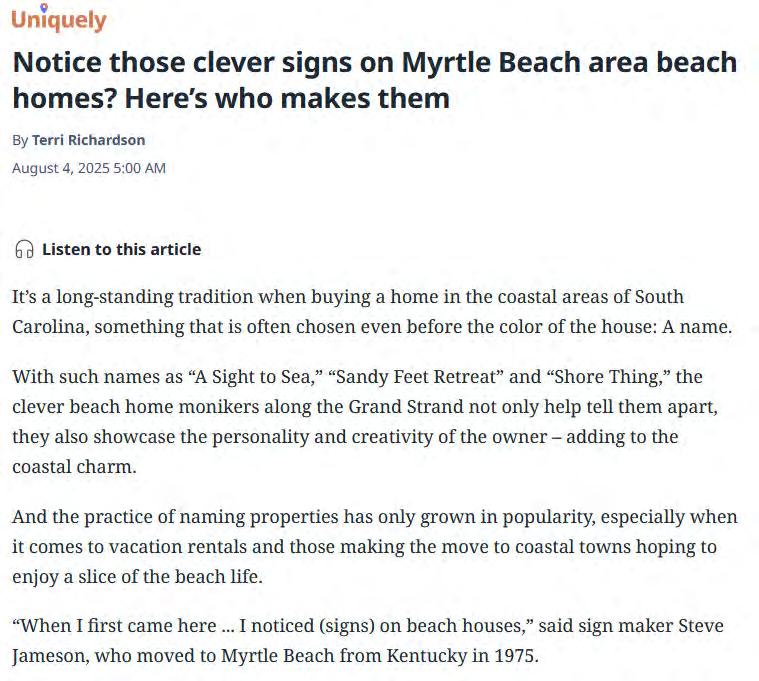Viewport: 759px width, 681px height.
Task: Click the word "By" before the author name
Action: pos(20,140)
